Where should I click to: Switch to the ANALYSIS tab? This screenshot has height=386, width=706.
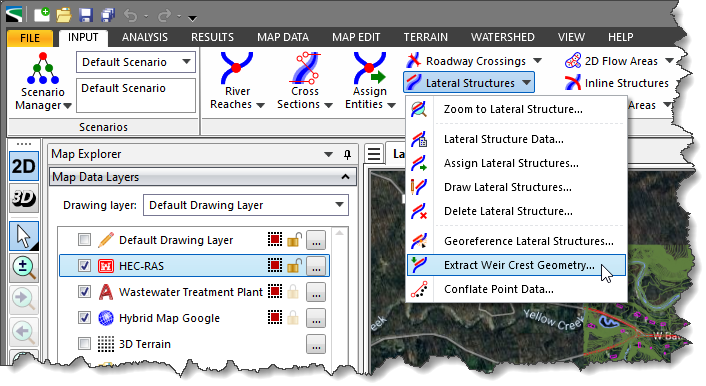(145, 37)
